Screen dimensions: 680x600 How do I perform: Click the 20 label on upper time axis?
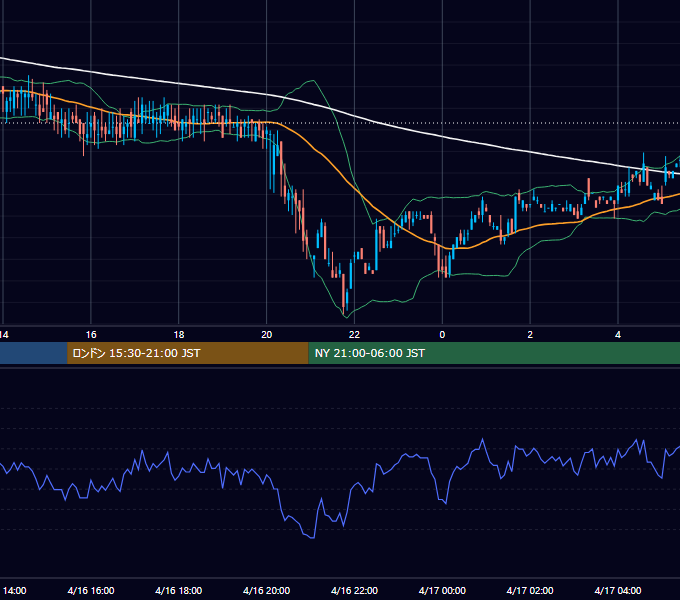[267, 335]
